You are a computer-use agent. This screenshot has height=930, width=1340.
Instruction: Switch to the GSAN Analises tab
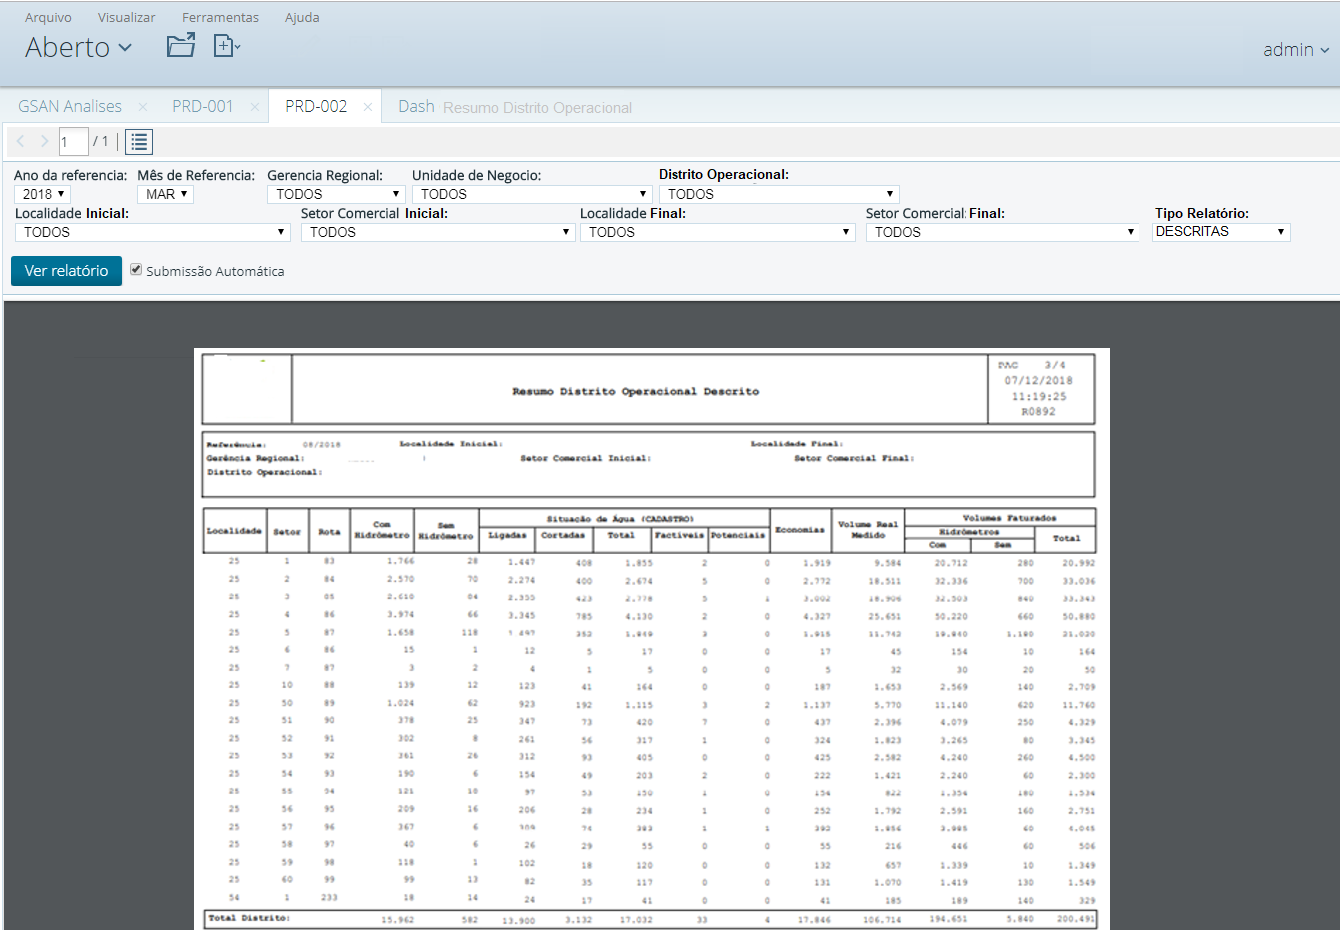pos(70,107)
